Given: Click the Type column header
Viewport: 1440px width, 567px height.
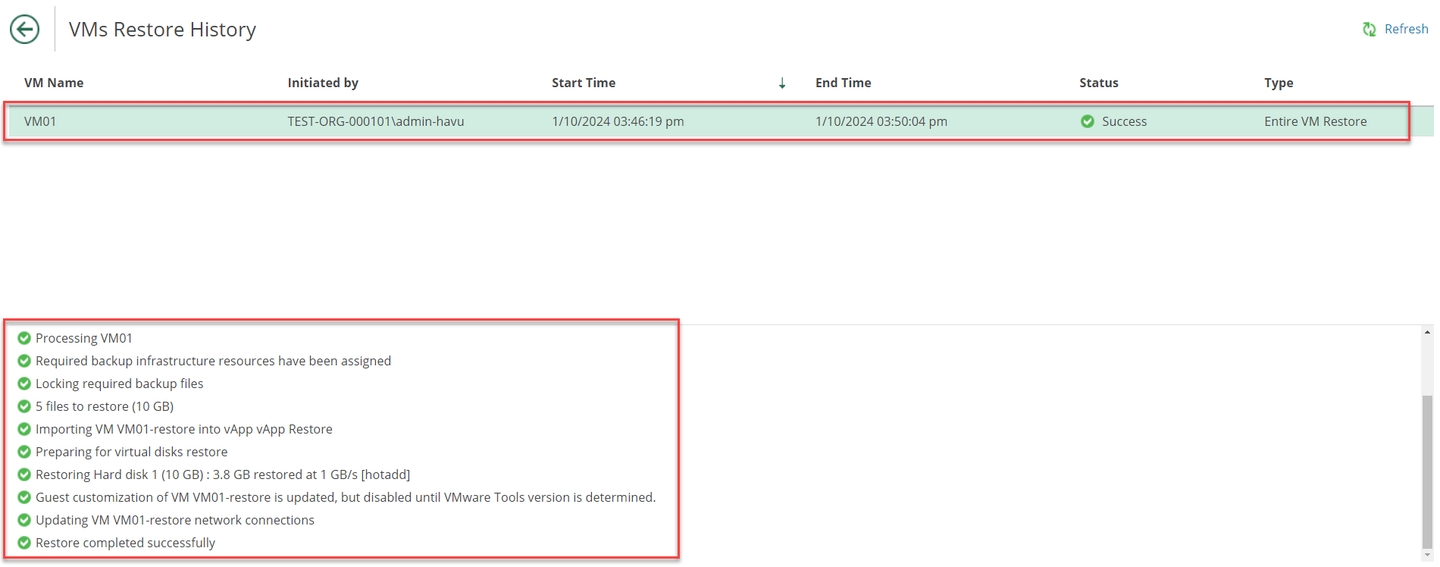Looking at the screenshot, I should (x=1278, y=83).
